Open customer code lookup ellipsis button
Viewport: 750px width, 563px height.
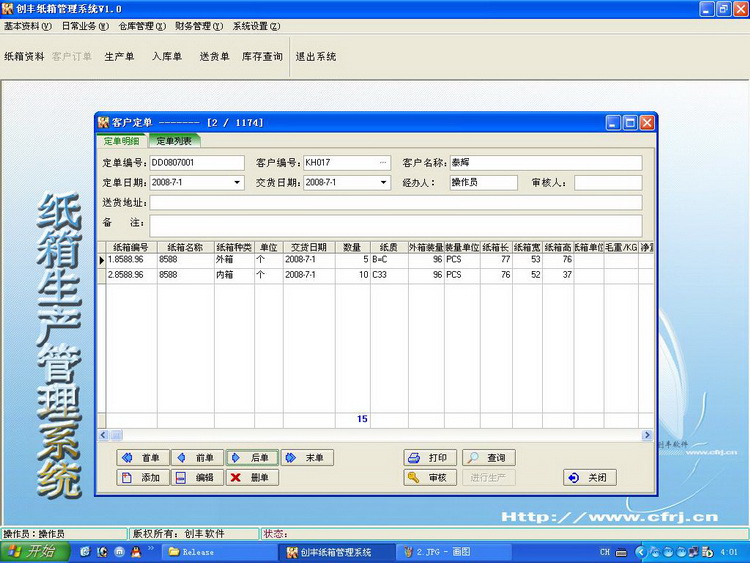(x=382, y=162)
